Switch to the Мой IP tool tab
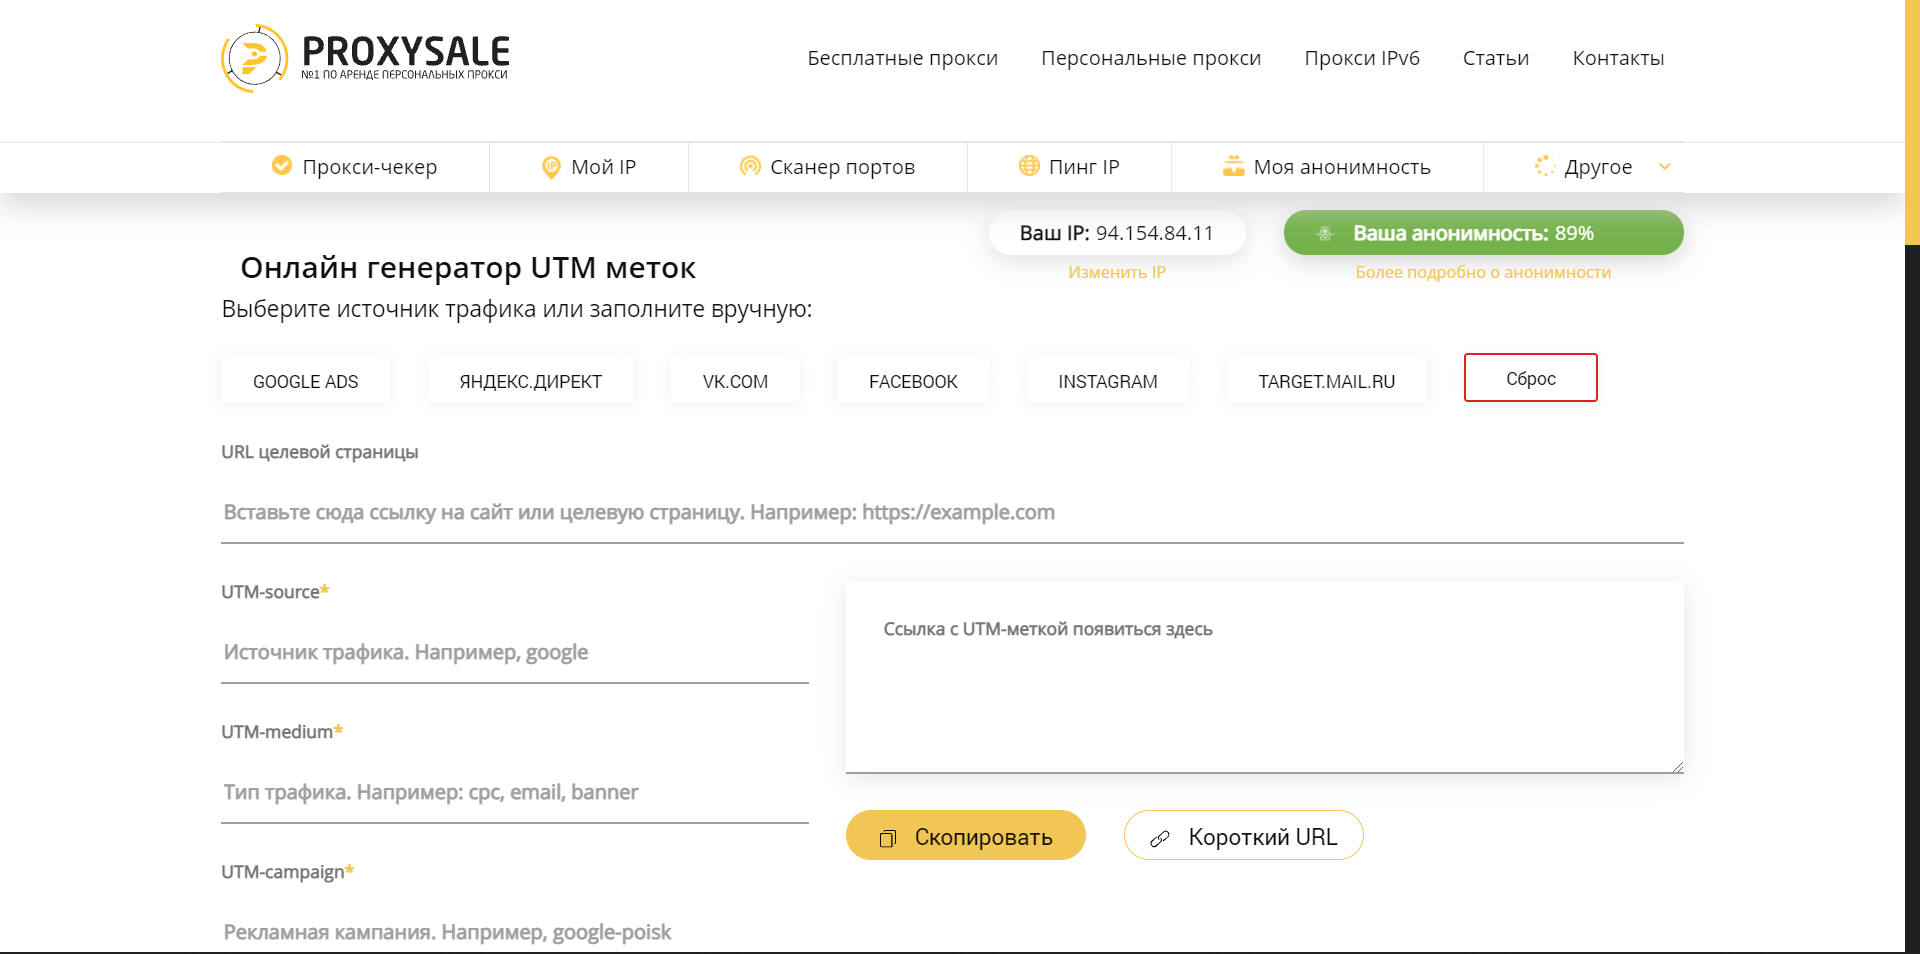The width and height of the screenshot is (1920, 954). pyautogui.click(x=589, y=167)
